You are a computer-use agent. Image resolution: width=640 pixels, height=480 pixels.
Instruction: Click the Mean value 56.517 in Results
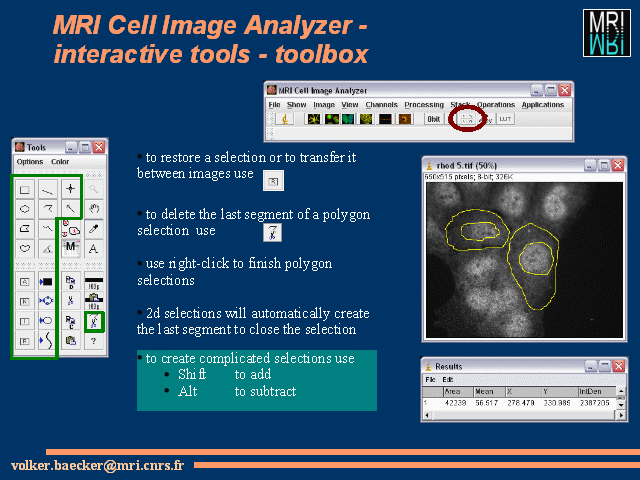click(487, 403)
